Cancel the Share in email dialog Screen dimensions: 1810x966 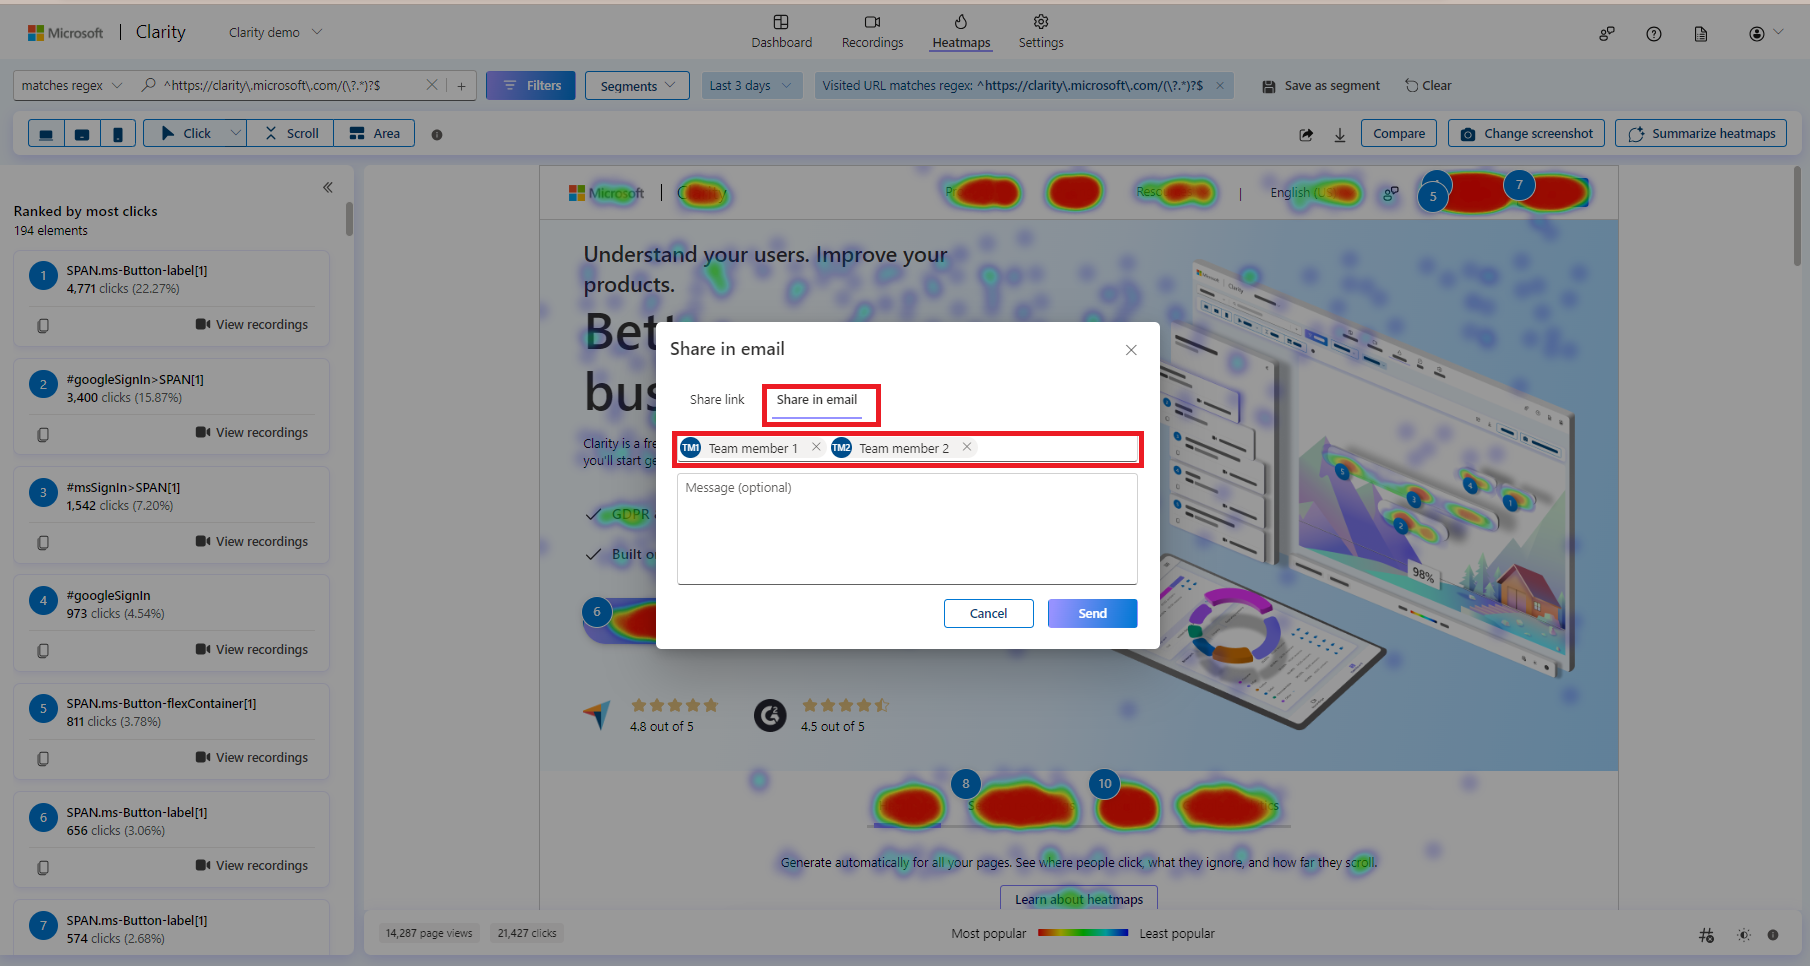coord(988,614)
